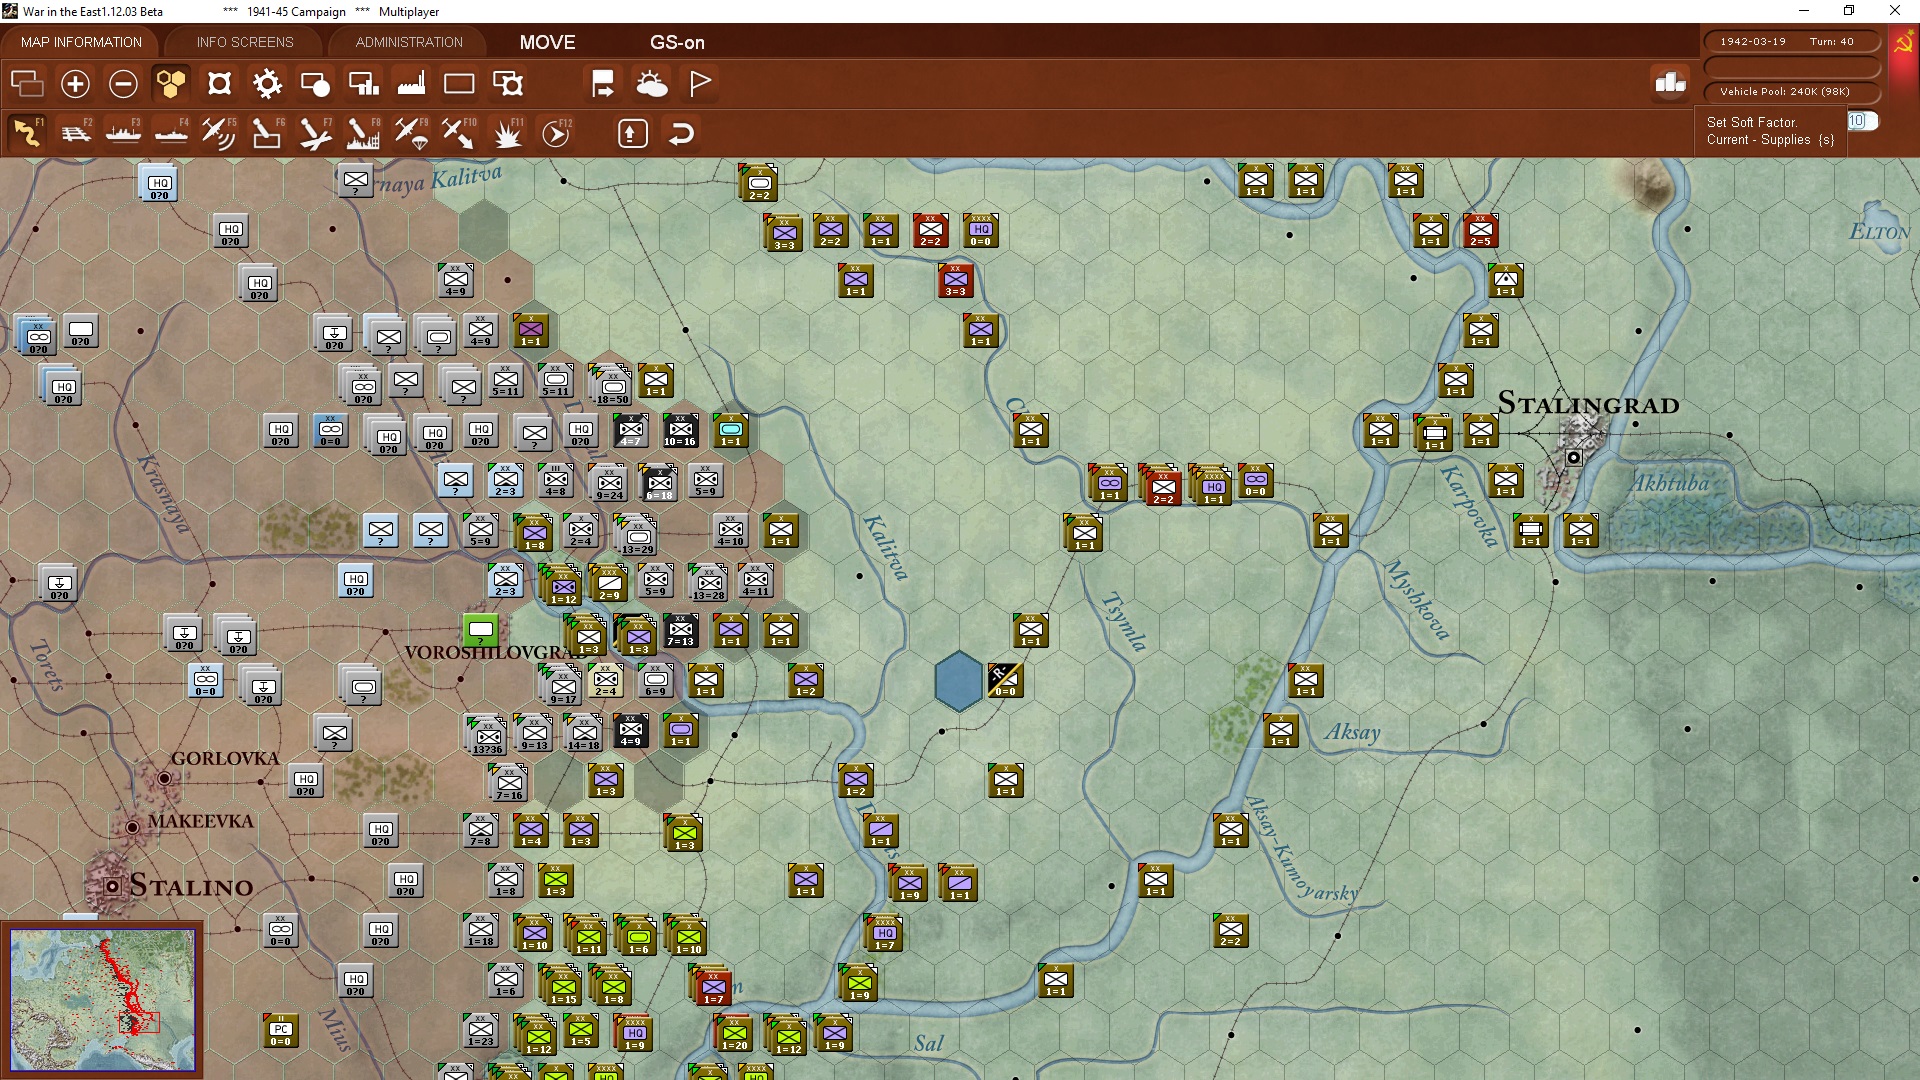Click the Stalingrad city marker
The height and width of the screenshot is (1080, 1920).
[x=1574, y=457]
